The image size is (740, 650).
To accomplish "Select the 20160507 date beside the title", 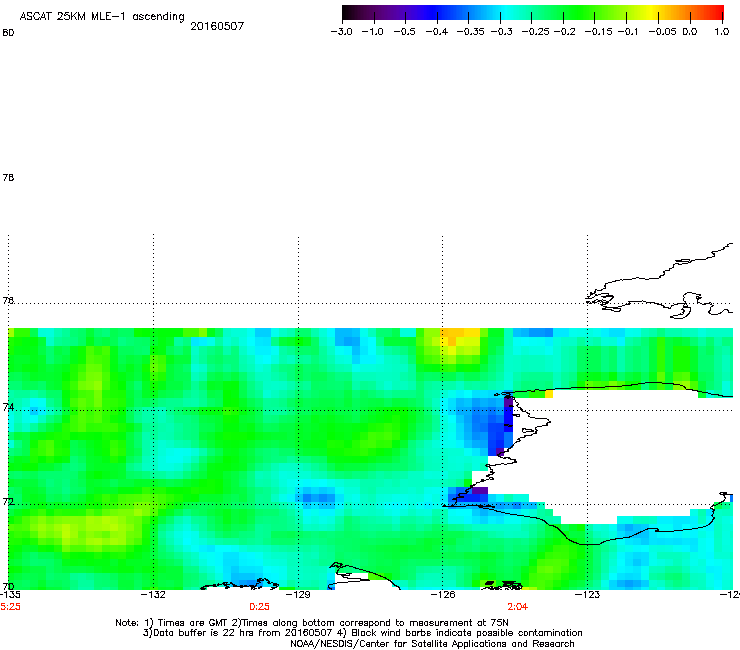I will coord(217,26).
